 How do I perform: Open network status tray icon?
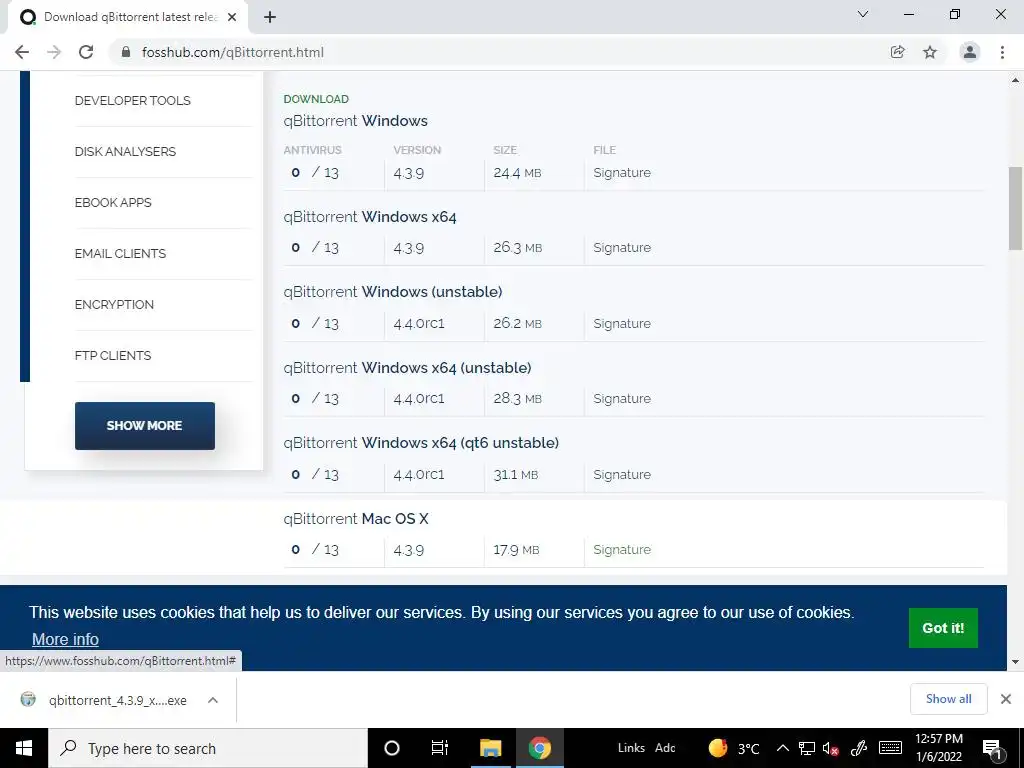807,748
